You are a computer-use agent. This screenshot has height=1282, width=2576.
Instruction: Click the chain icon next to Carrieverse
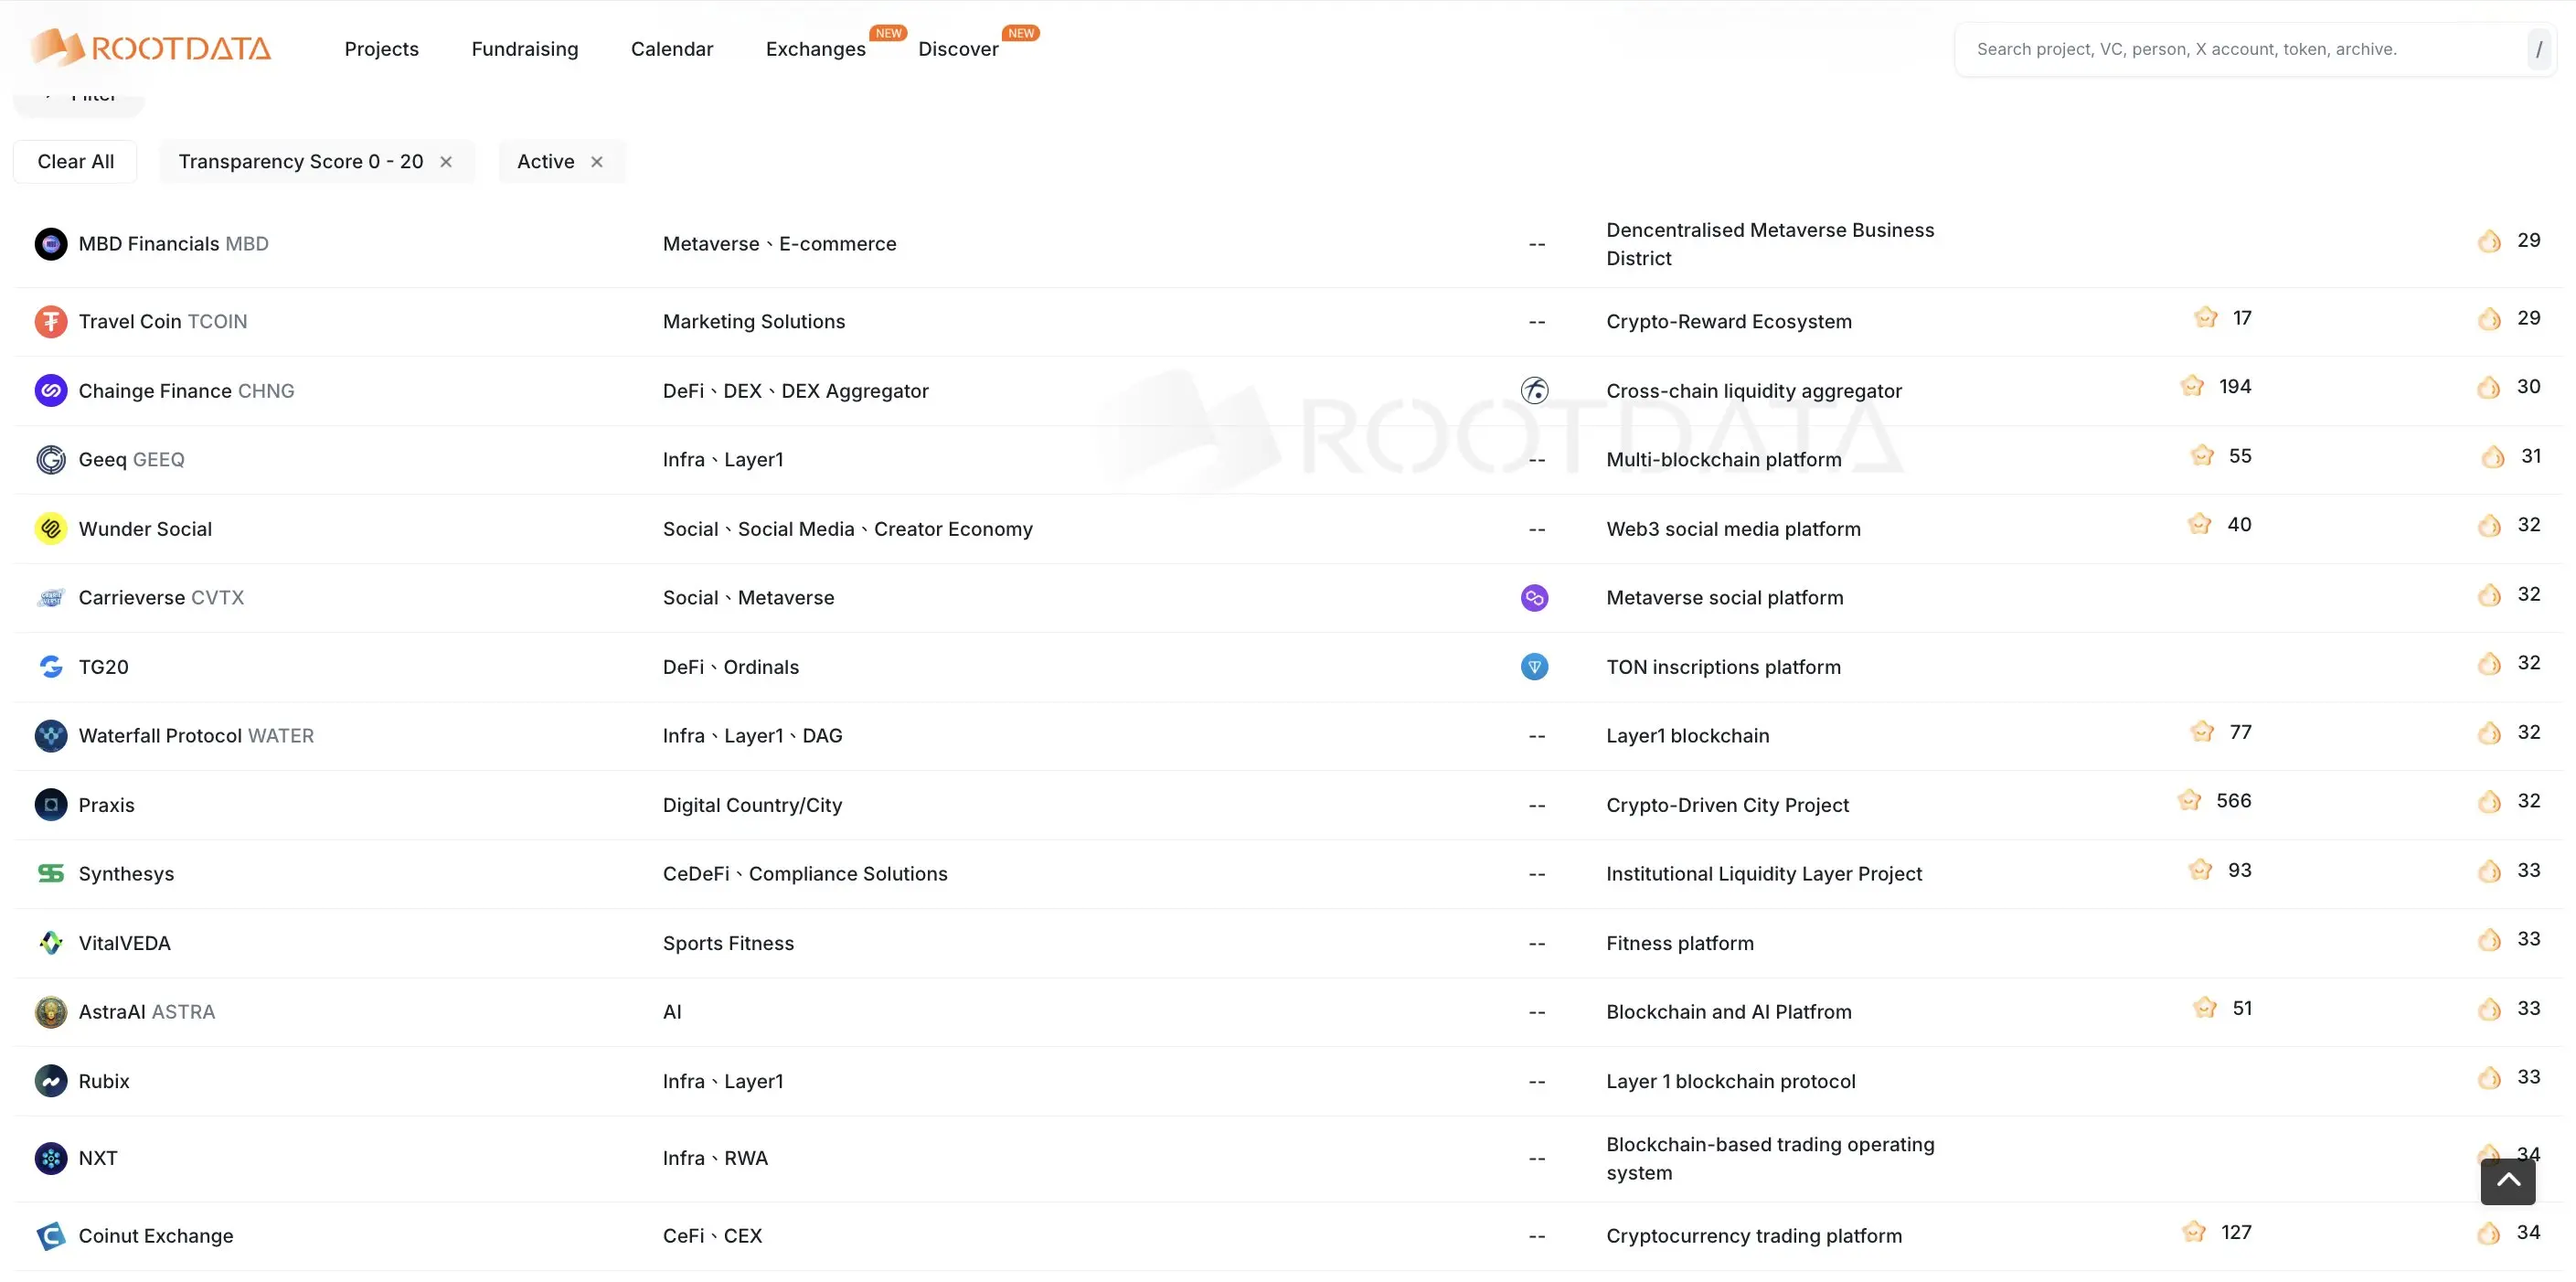(x=1535, y=597)
